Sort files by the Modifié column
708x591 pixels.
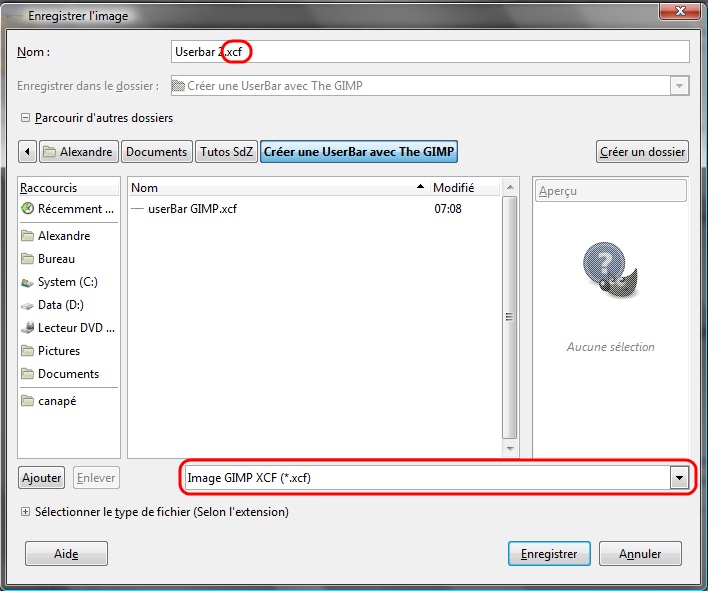[x=464, y=187]
